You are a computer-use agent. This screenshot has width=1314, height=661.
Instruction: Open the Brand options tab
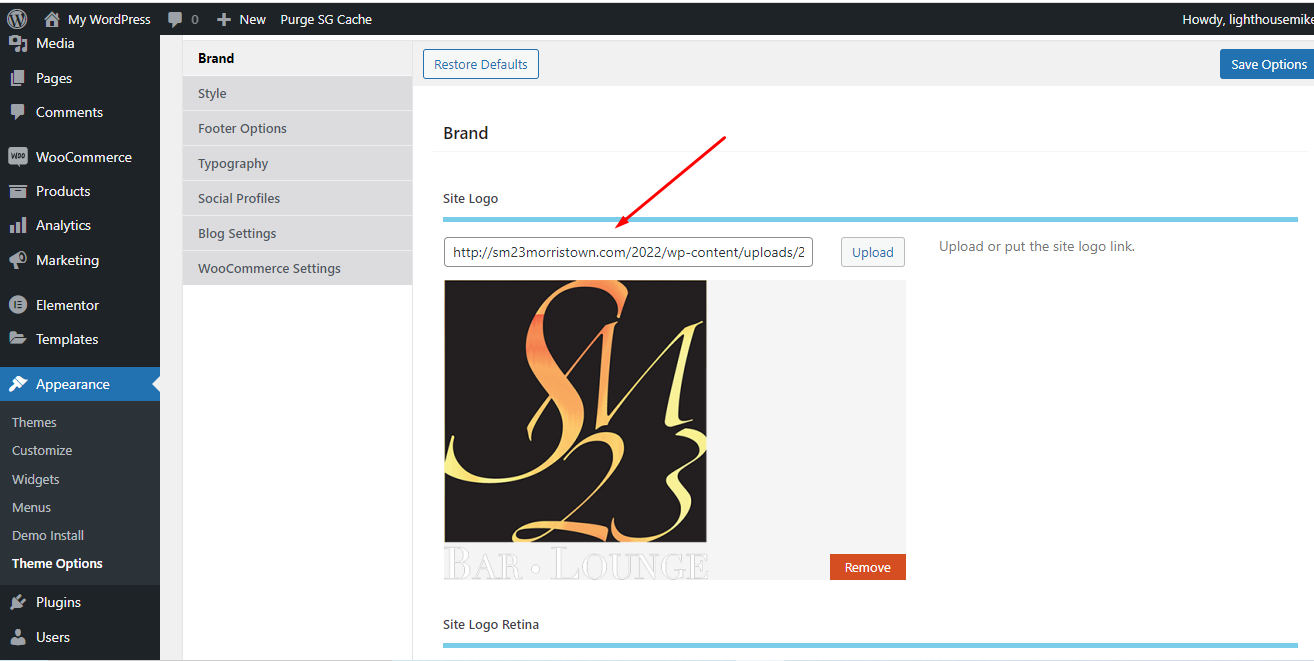tap(297, 58)
